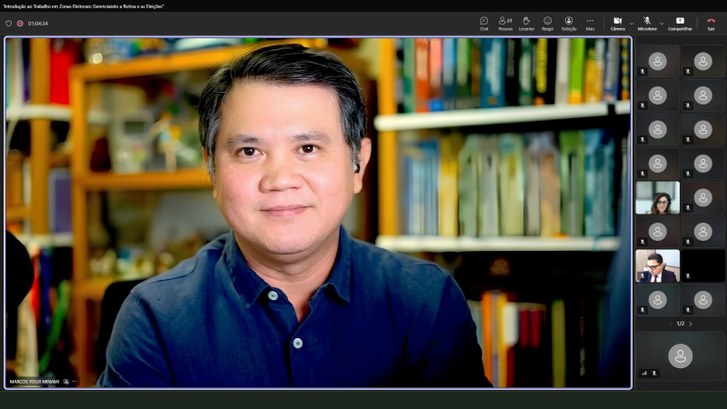The image size is (727, 409).
Task: Go to previous participants page arrow
Action: click(670, 324)
